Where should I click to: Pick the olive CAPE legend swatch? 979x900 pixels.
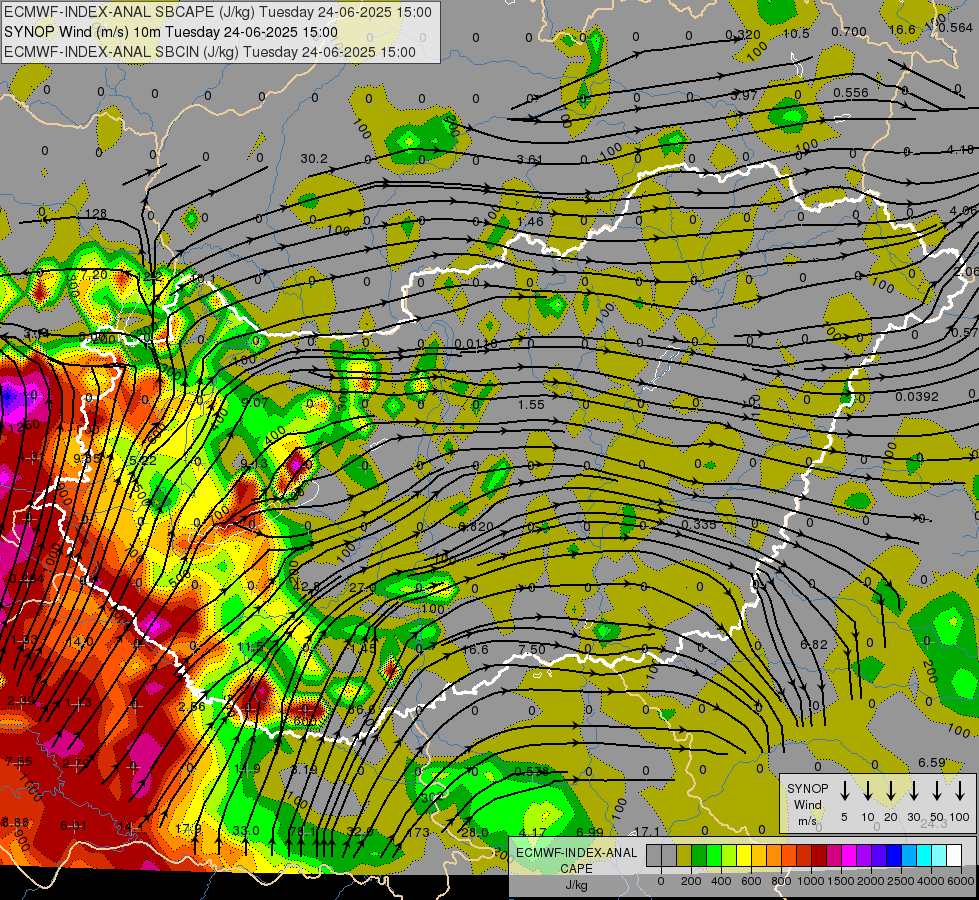(684, 855)
